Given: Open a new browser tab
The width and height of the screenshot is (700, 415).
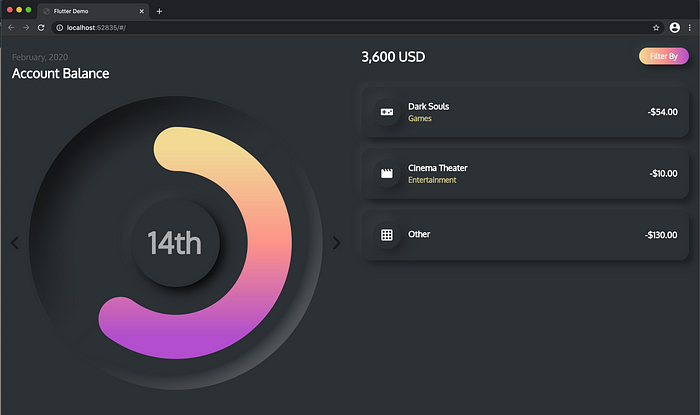Looking at the screenshot, I should point(159,11).
